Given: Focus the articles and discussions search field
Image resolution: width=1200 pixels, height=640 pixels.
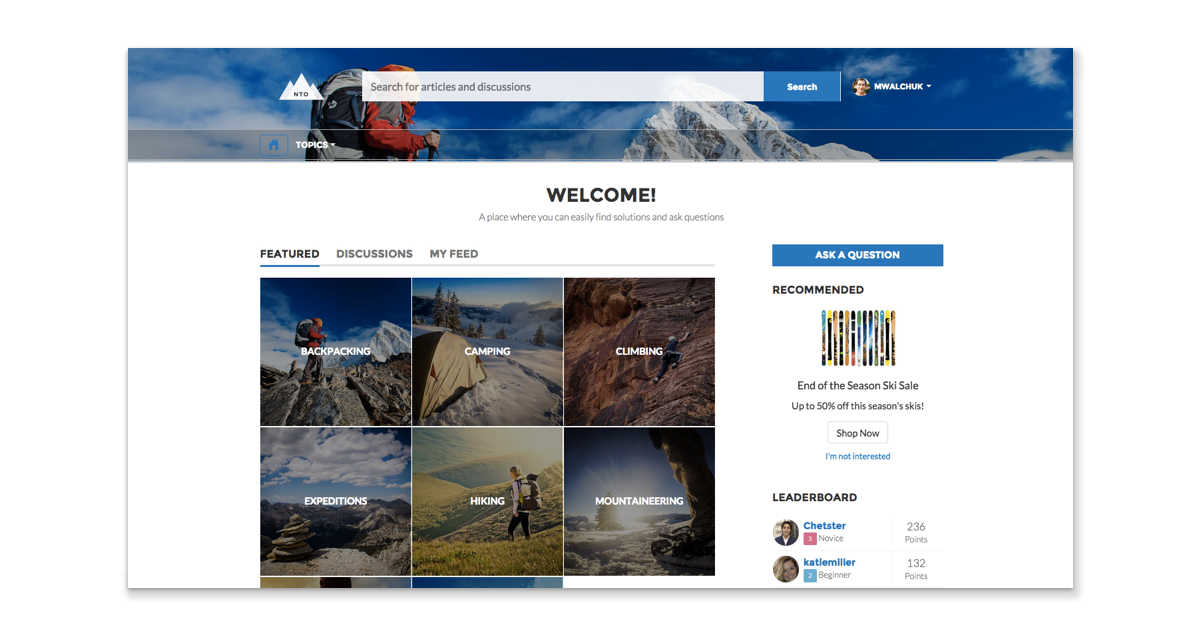Looking at the screenshot, I should 563,87.
